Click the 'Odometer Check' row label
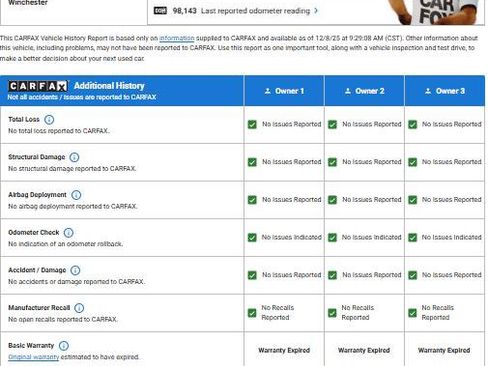Image resolution: width=488 pixels, height=366 pixels. click(x=33, y=232)
